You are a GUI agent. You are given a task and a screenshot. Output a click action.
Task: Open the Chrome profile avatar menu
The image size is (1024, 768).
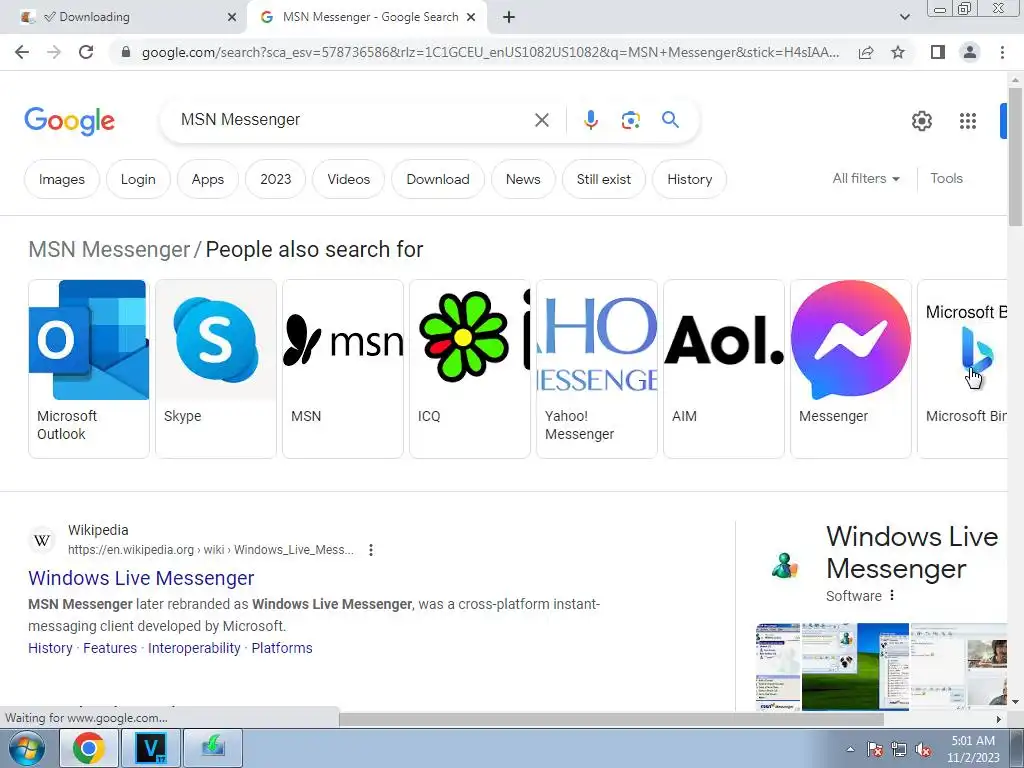(970, 52)
